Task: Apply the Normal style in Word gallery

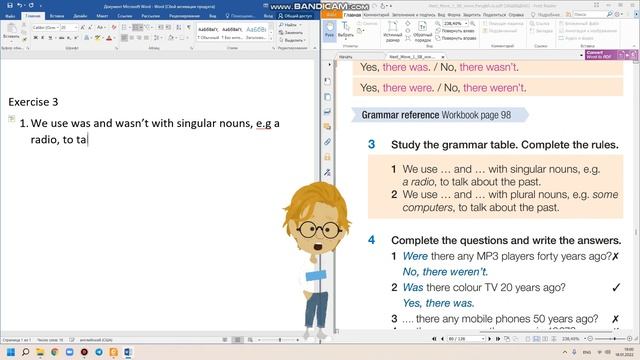Action: click(208, 33)
